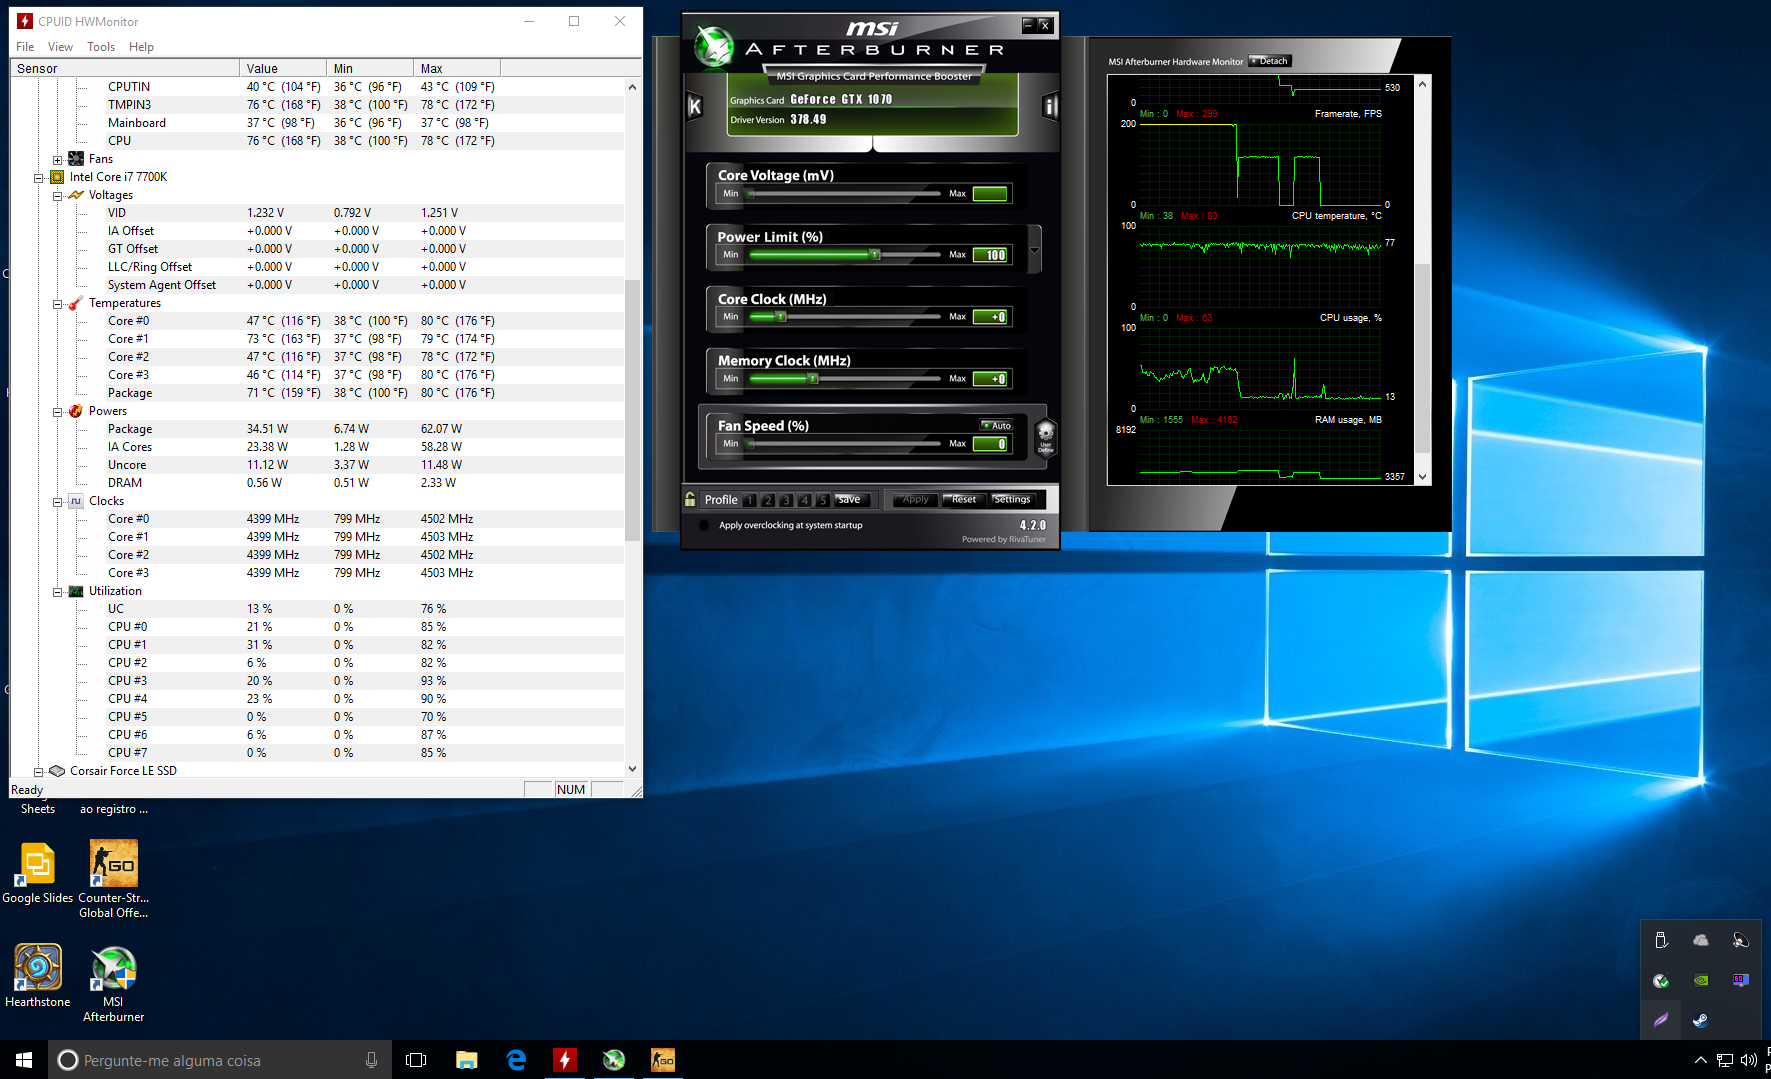
Task: Click the purple feather tray icon
Action: (1661, 1020)
